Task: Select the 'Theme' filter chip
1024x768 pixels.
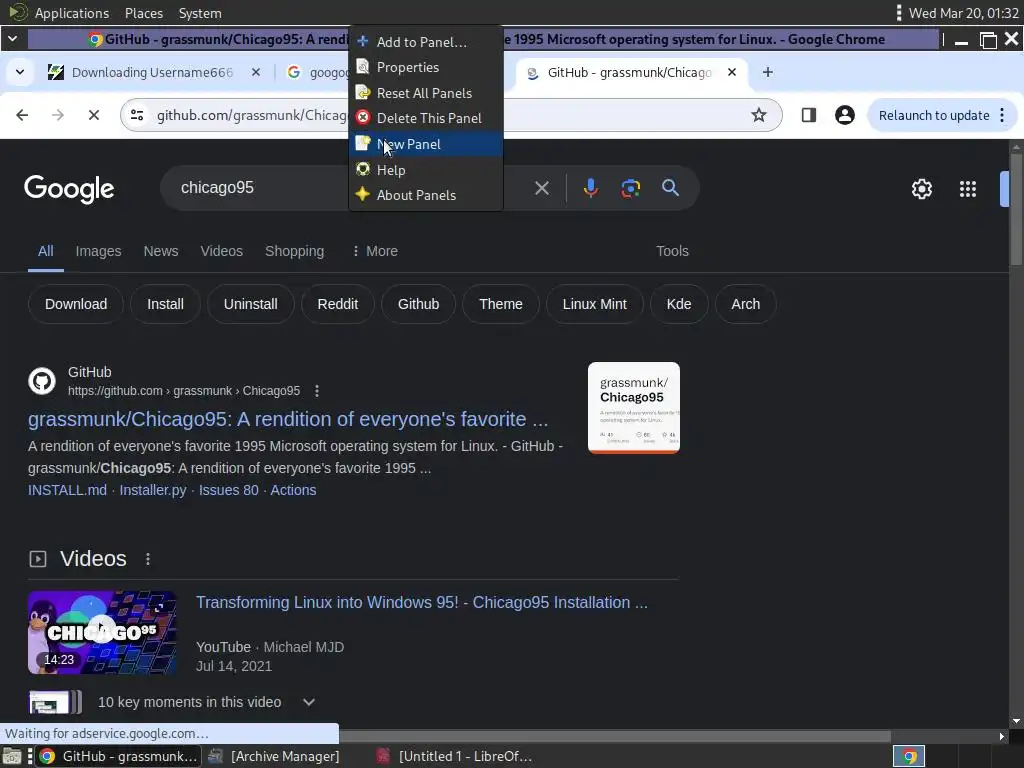Action: (501, 304)
